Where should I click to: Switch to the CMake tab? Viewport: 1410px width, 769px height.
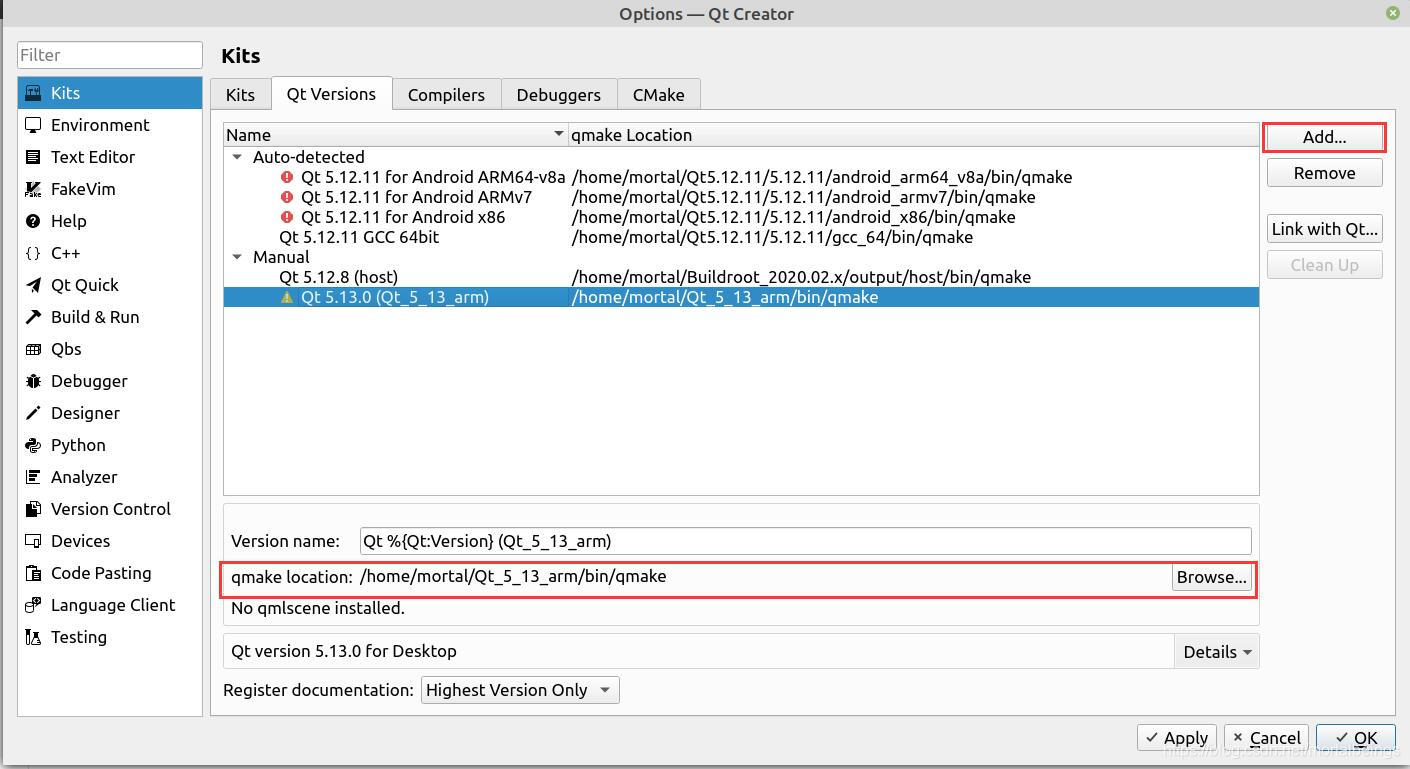click(658, 95)
